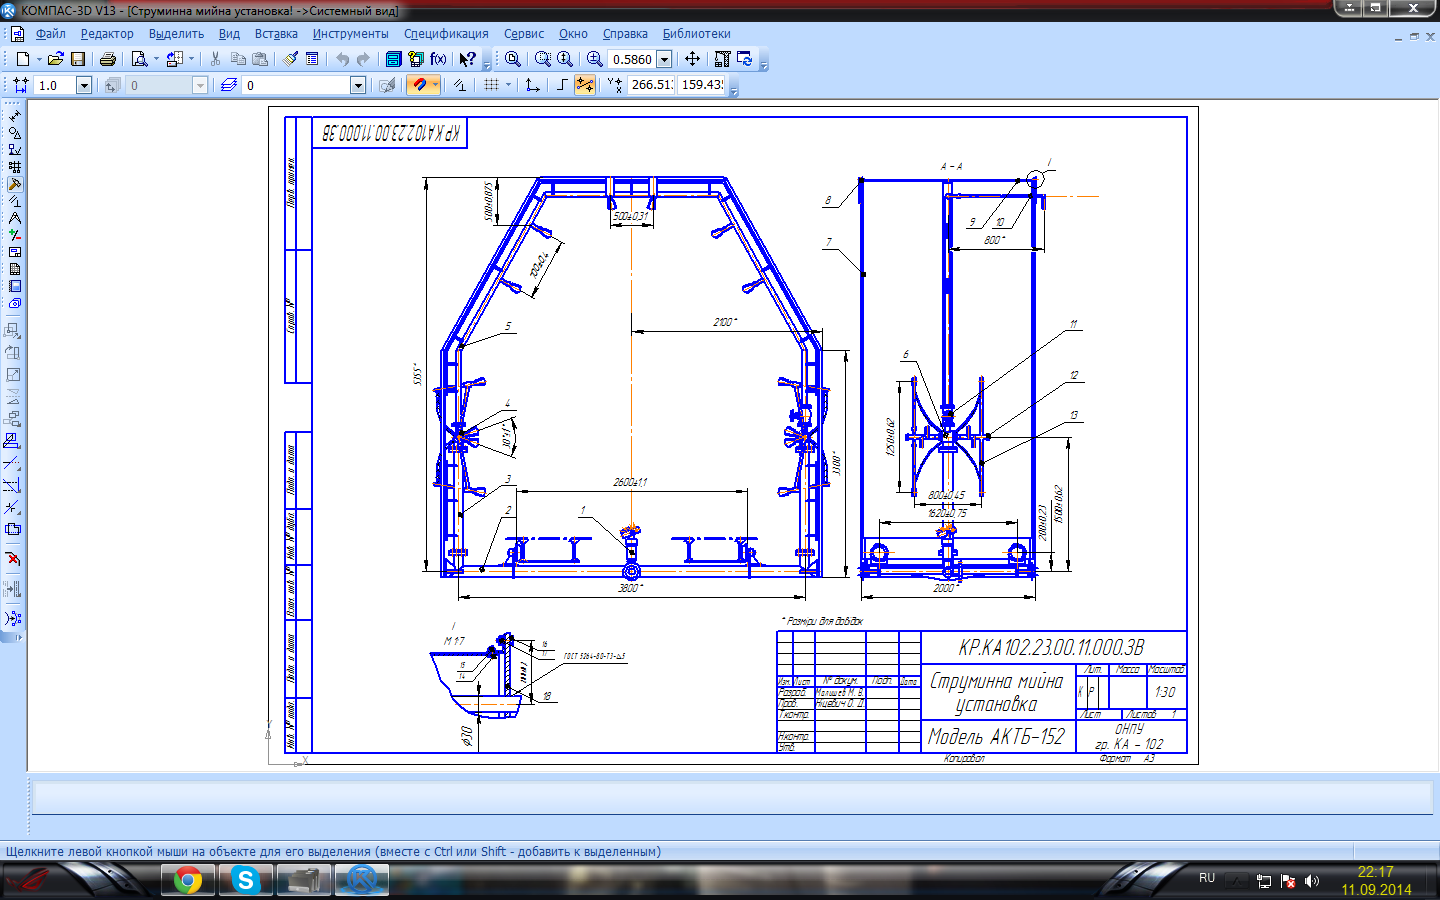Refresh the drawing view
This screenshot has width=1440, height=900.
pos(745,59)
